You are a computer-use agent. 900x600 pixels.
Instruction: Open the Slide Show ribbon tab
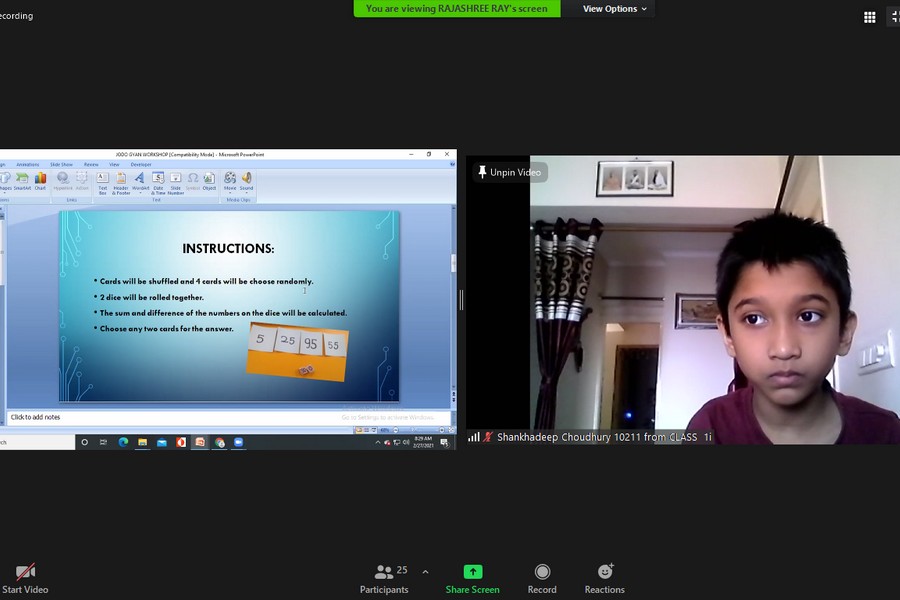pos(61,165)
